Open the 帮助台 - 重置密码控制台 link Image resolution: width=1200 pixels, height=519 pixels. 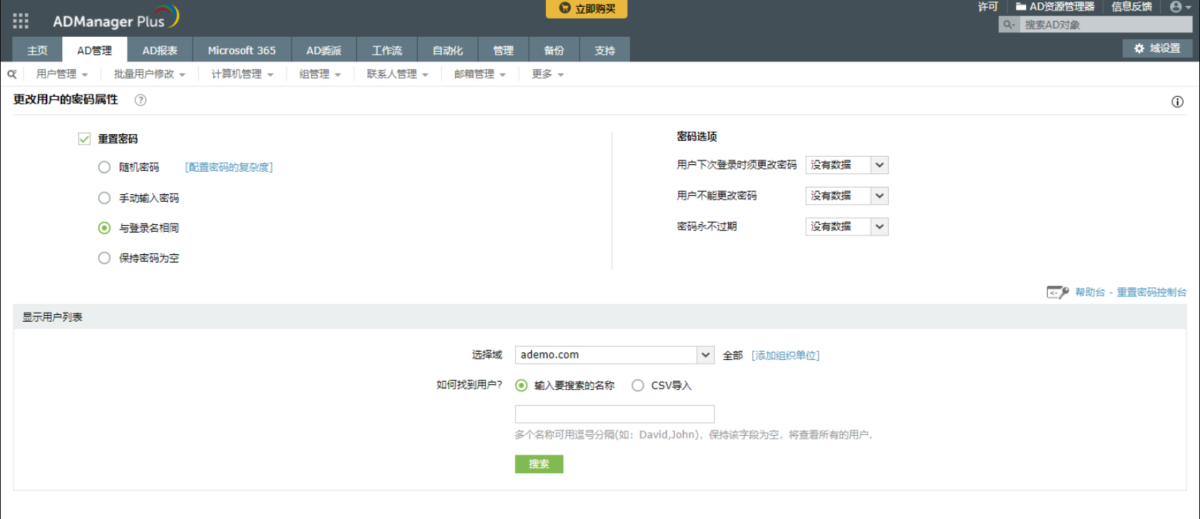(x=1131, y=292)
